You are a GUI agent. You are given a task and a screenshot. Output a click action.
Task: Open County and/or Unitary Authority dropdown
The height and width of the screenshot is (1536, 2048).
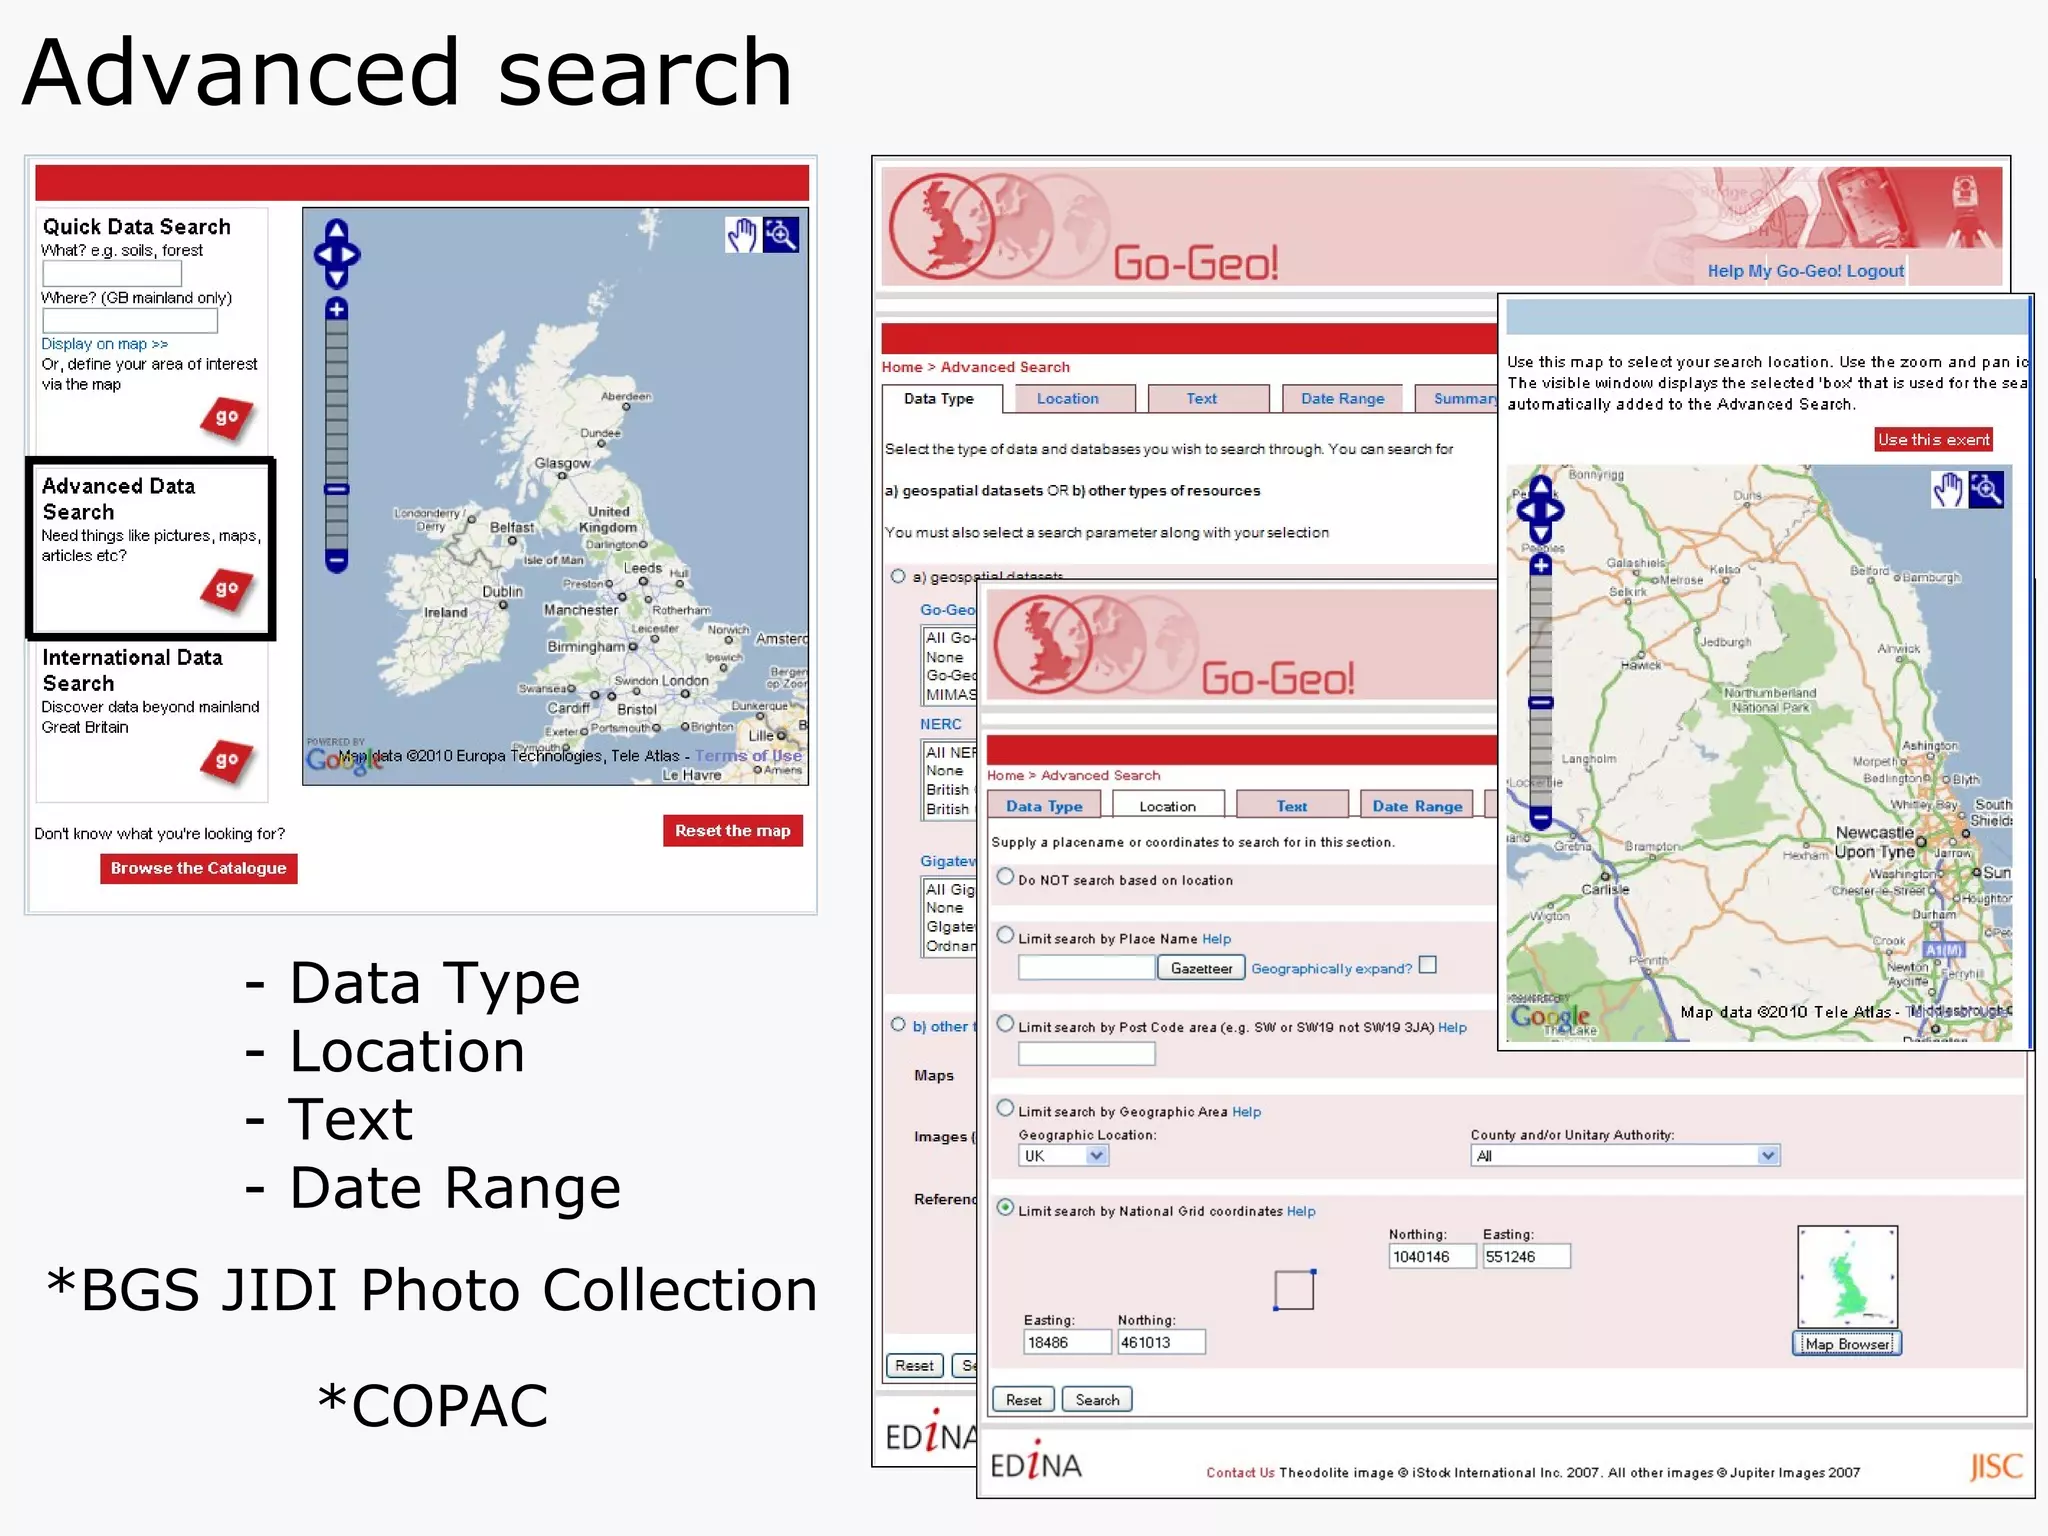(x=1625, y=1156)
